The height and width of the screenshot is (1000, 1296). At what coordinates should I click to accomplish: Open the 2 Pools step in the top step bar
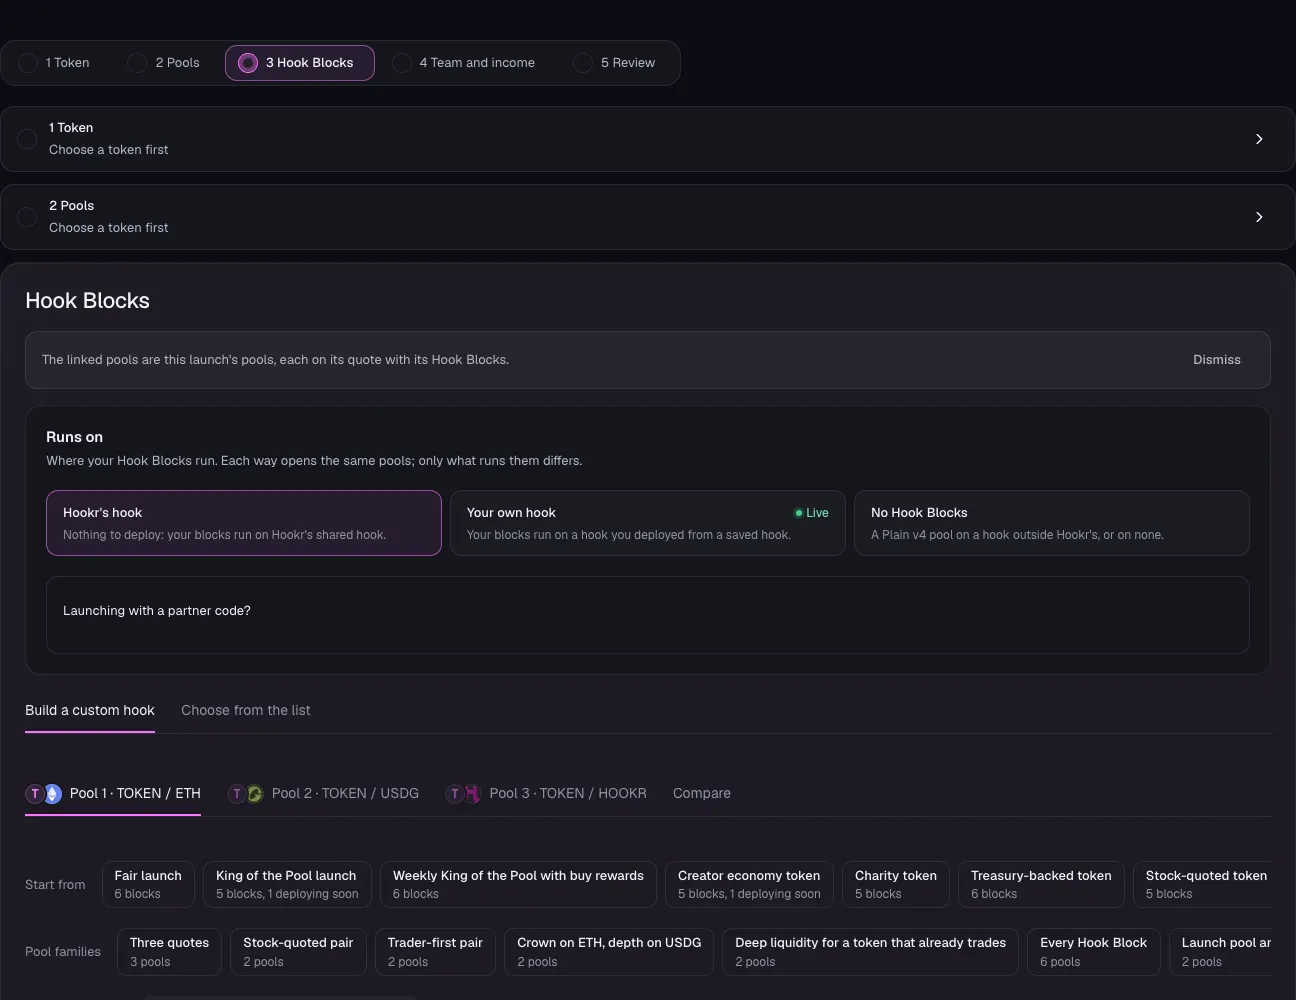tap(165, 63)
